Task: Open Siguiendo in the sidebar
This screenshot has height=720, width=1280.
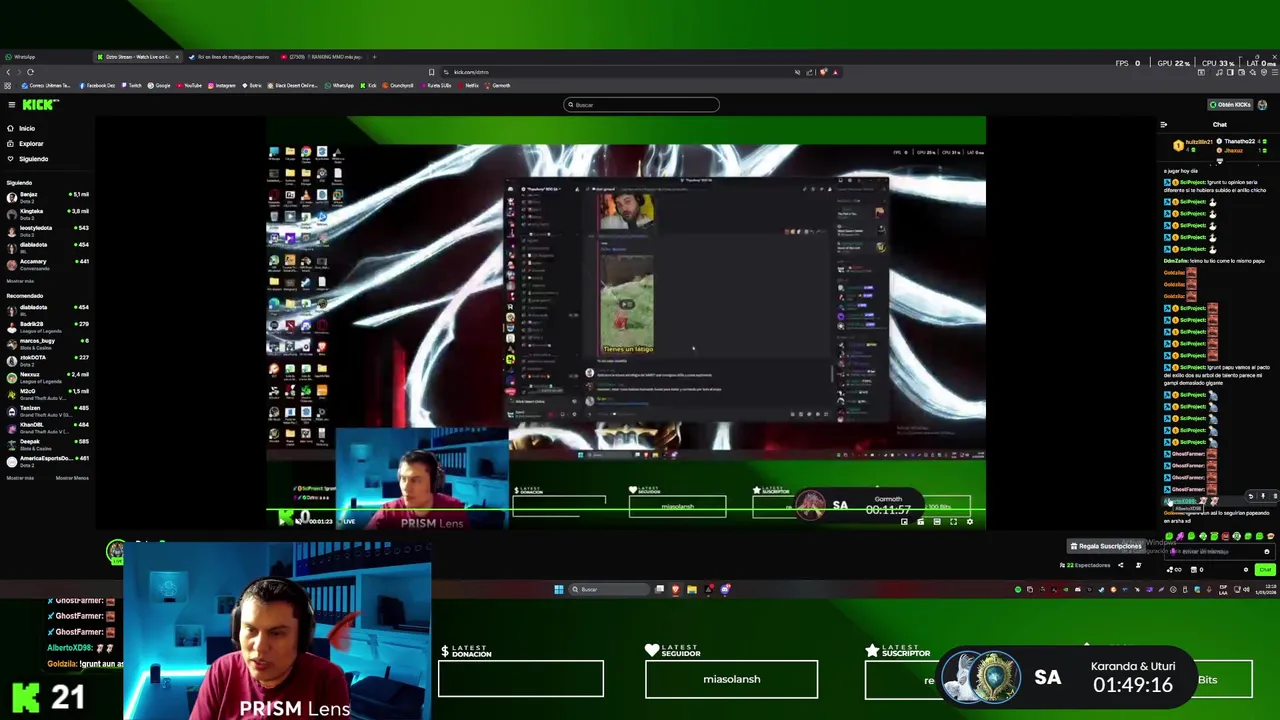Action: [x=33, y=159]
